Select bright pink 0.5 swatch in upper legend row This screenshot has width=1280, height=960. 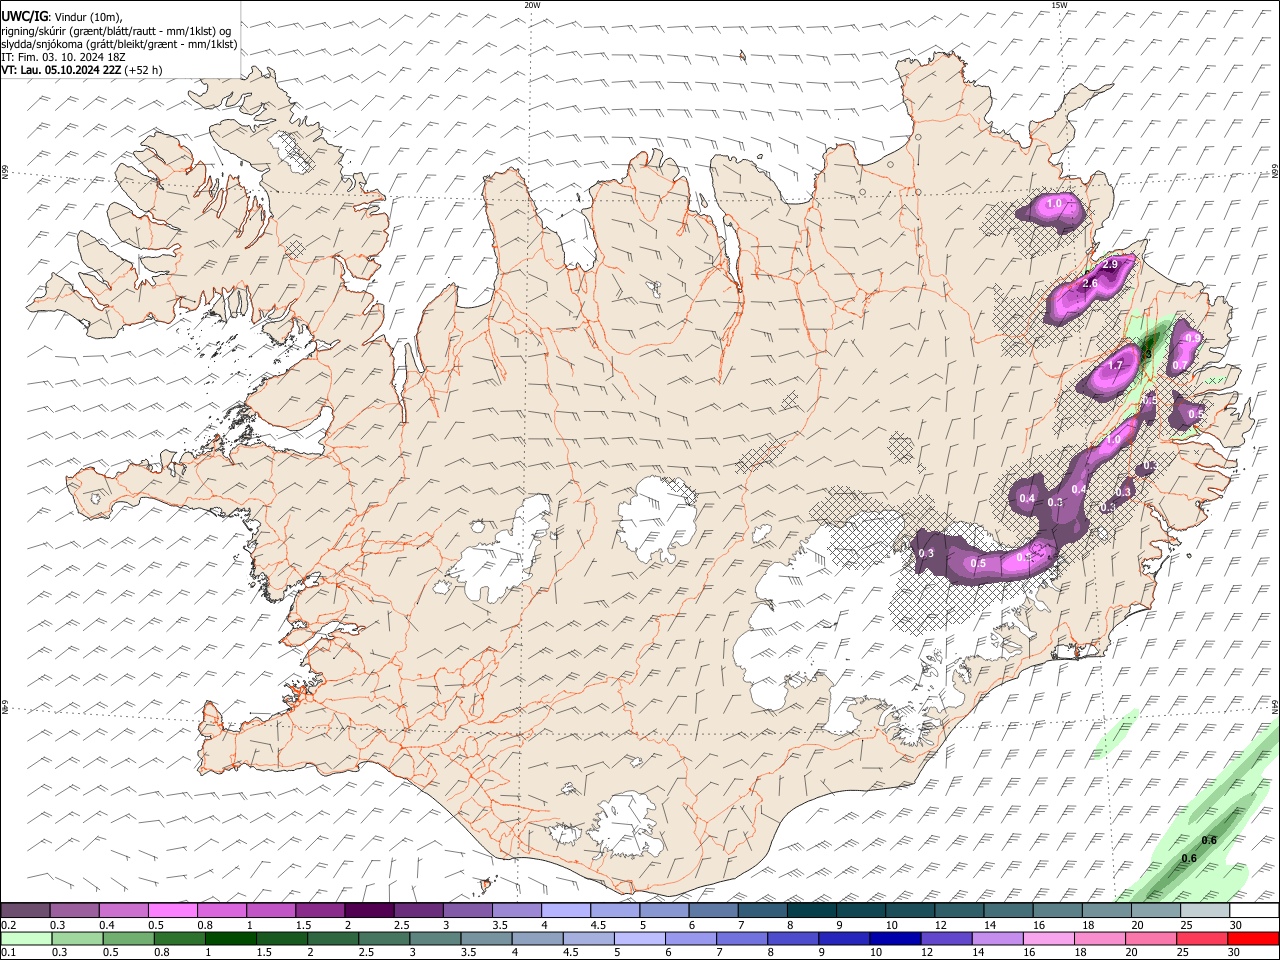pos(173,910)
